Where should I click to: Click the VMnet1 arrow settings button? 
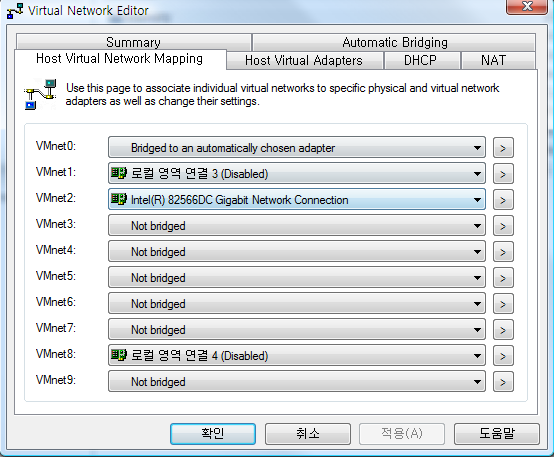click(503, 174)
